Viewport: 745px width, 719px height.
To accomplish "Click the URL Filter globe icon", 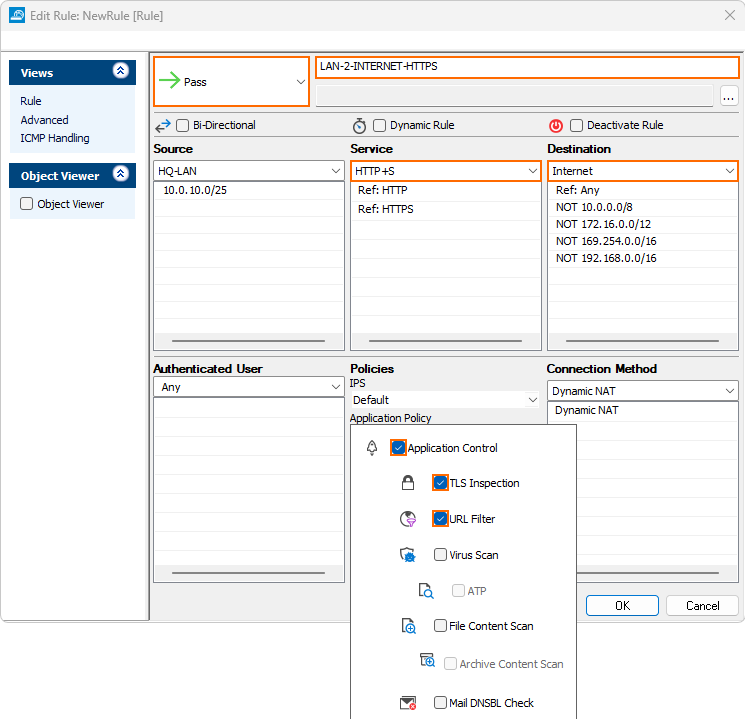I will tap(408, 519).
